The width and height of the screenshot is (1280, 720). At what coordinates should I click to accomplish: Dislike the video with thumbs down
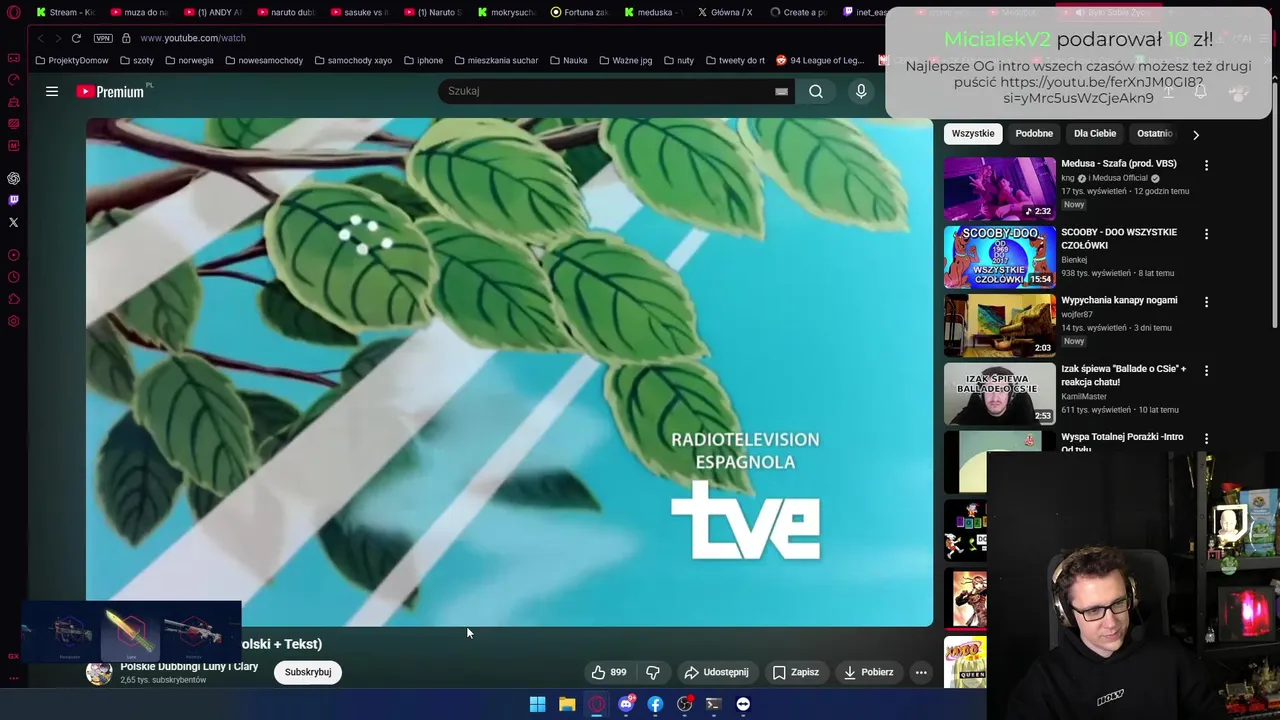pos(653,672)
